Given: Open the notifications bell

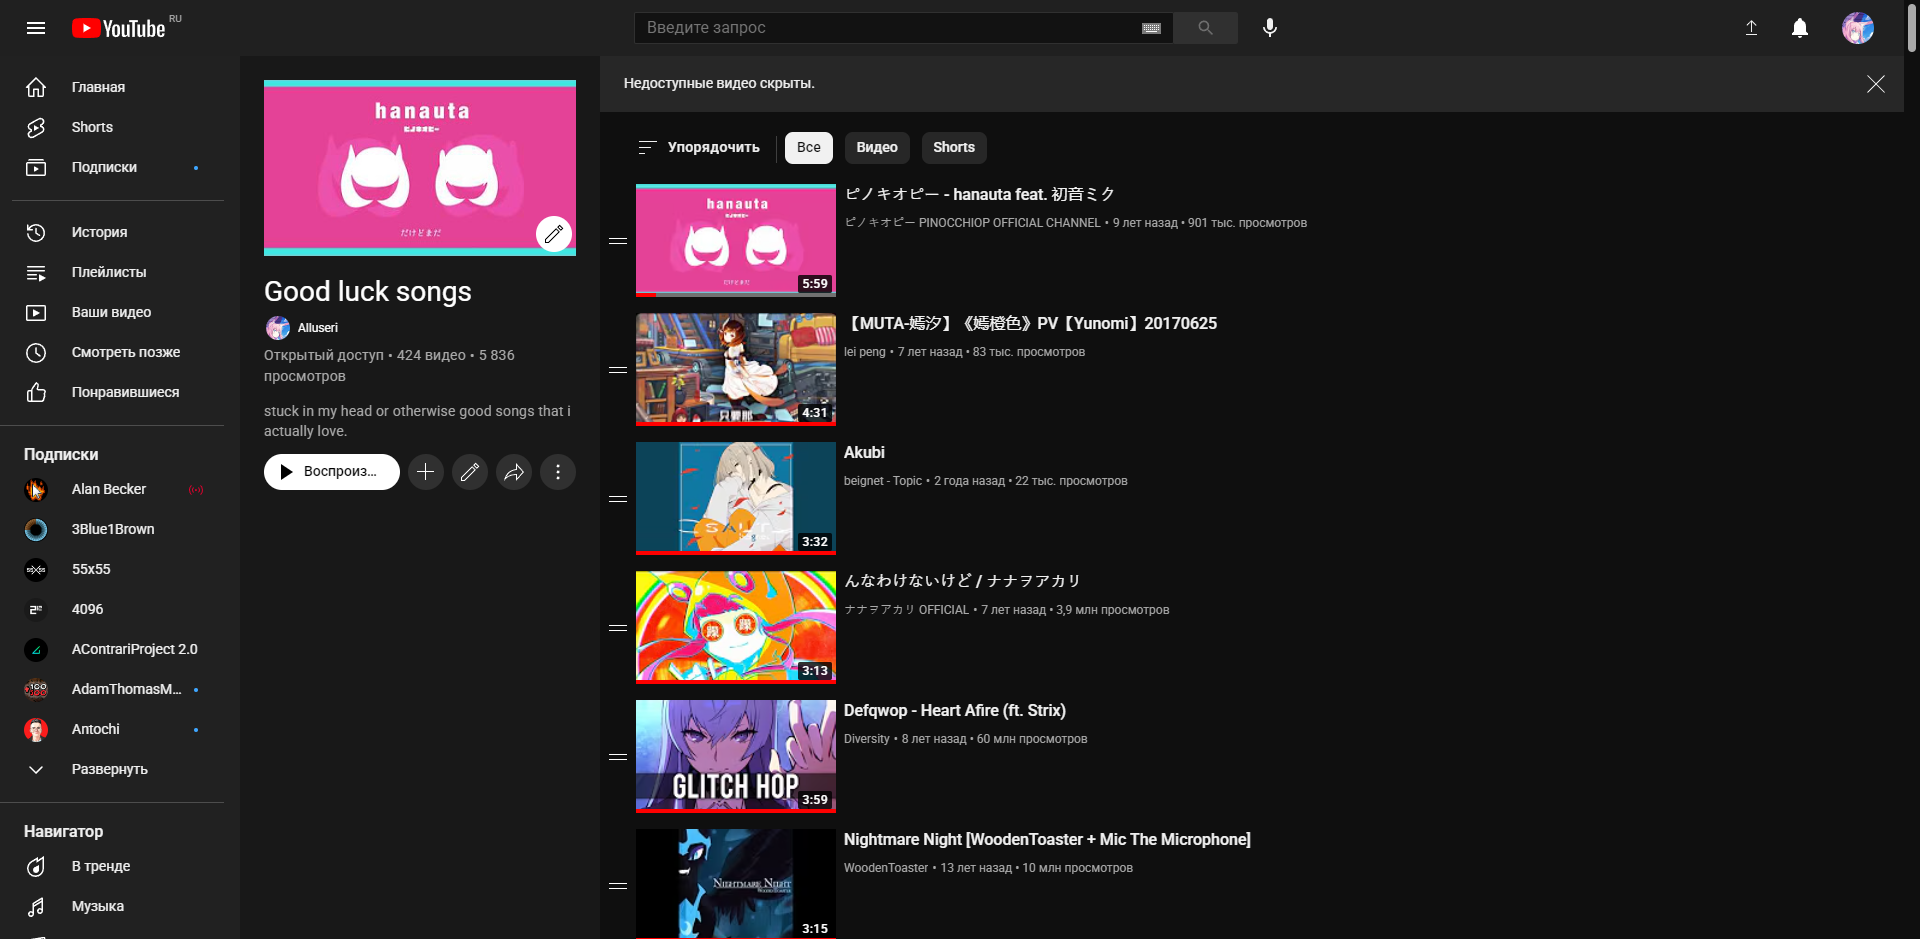Looking at the screenshot, I should click(x=1800, y=28).
